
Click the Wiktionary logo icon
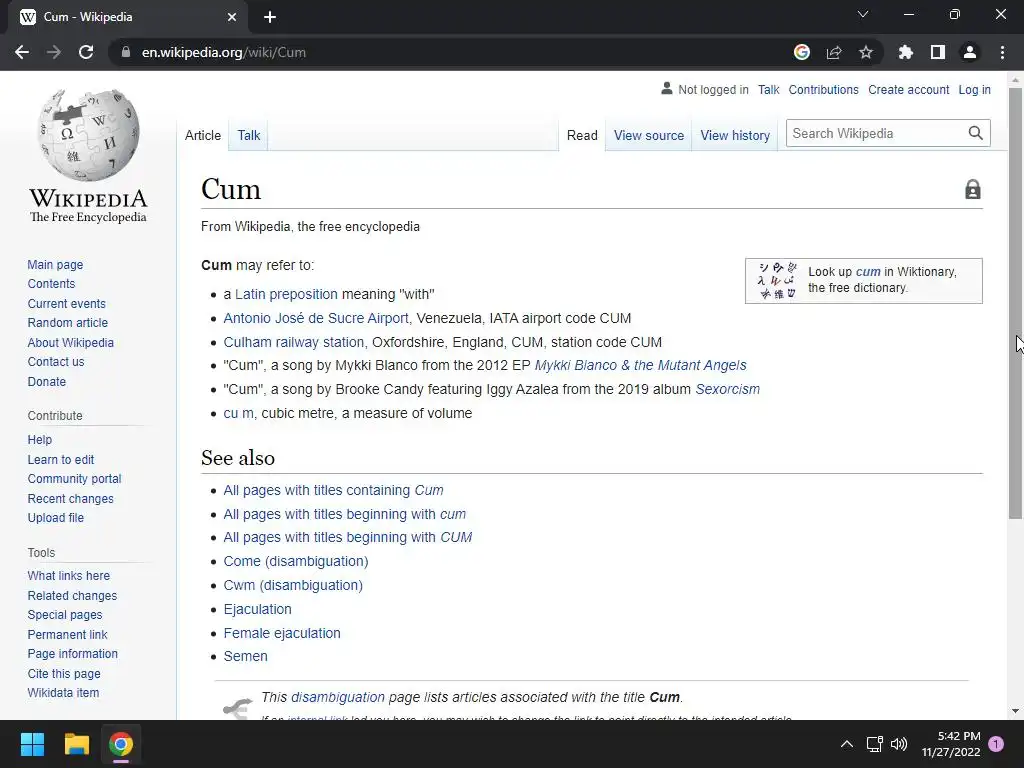click(x=776, y=280)
